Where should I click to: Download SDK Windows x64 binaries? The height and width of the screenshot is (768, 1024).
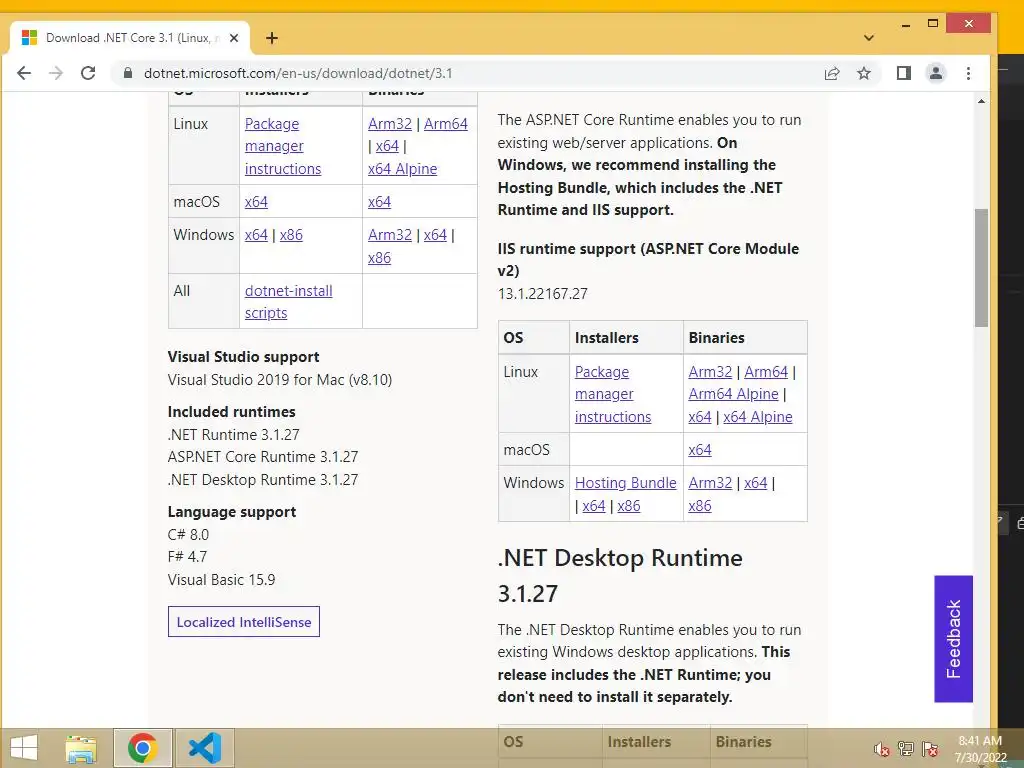point(435,234)
